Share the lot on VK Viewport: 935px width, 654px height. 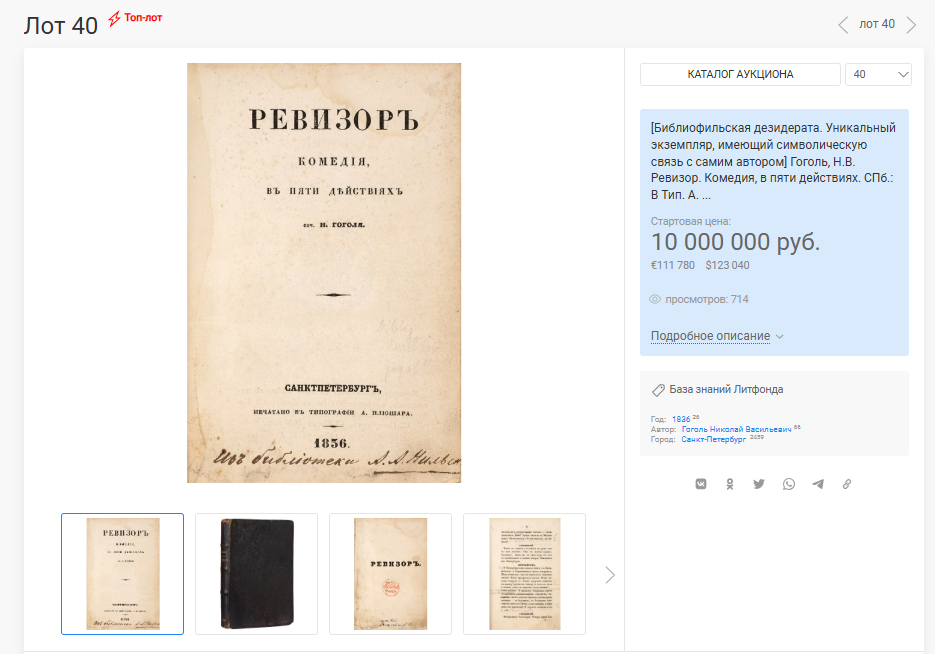[x=701, y=484]
